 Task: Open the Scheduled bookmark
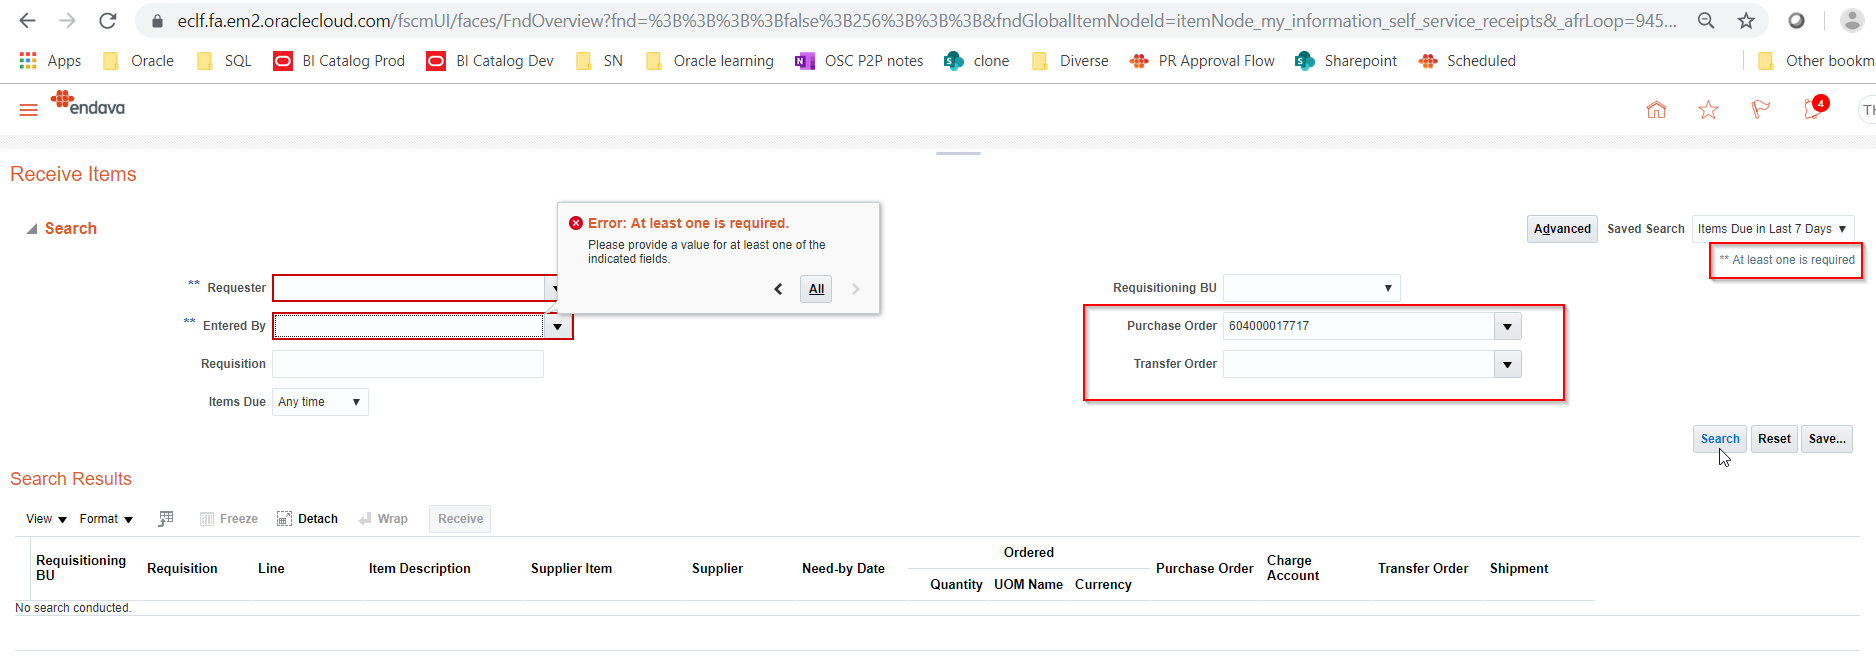point(1468,61)
